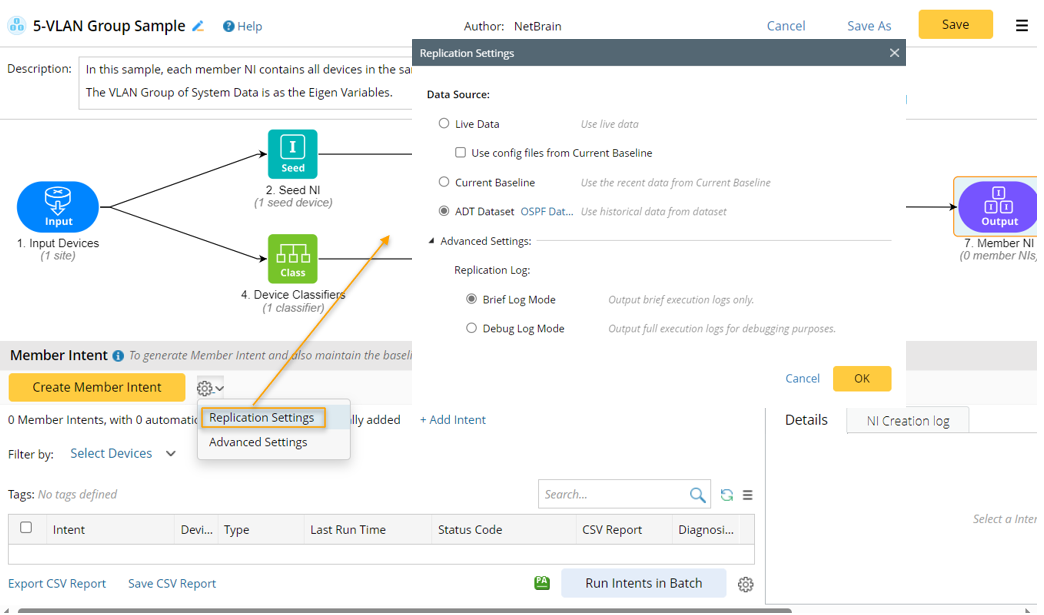Image resolution: width=1044 pixels, height=615 pixels.
Task: Select Debug Log Mode option
Action: (472, 328)
